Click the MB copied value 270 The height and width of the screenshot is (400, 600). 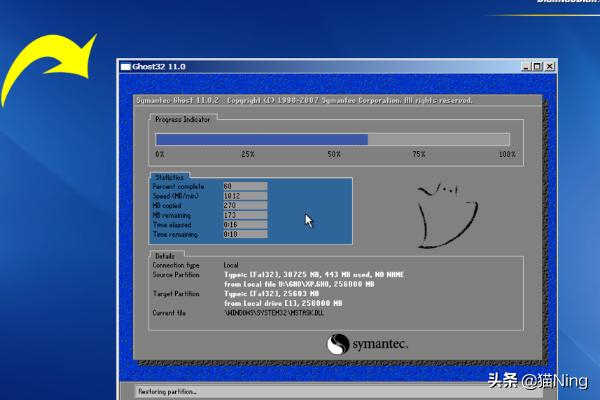tap(245, 206)
